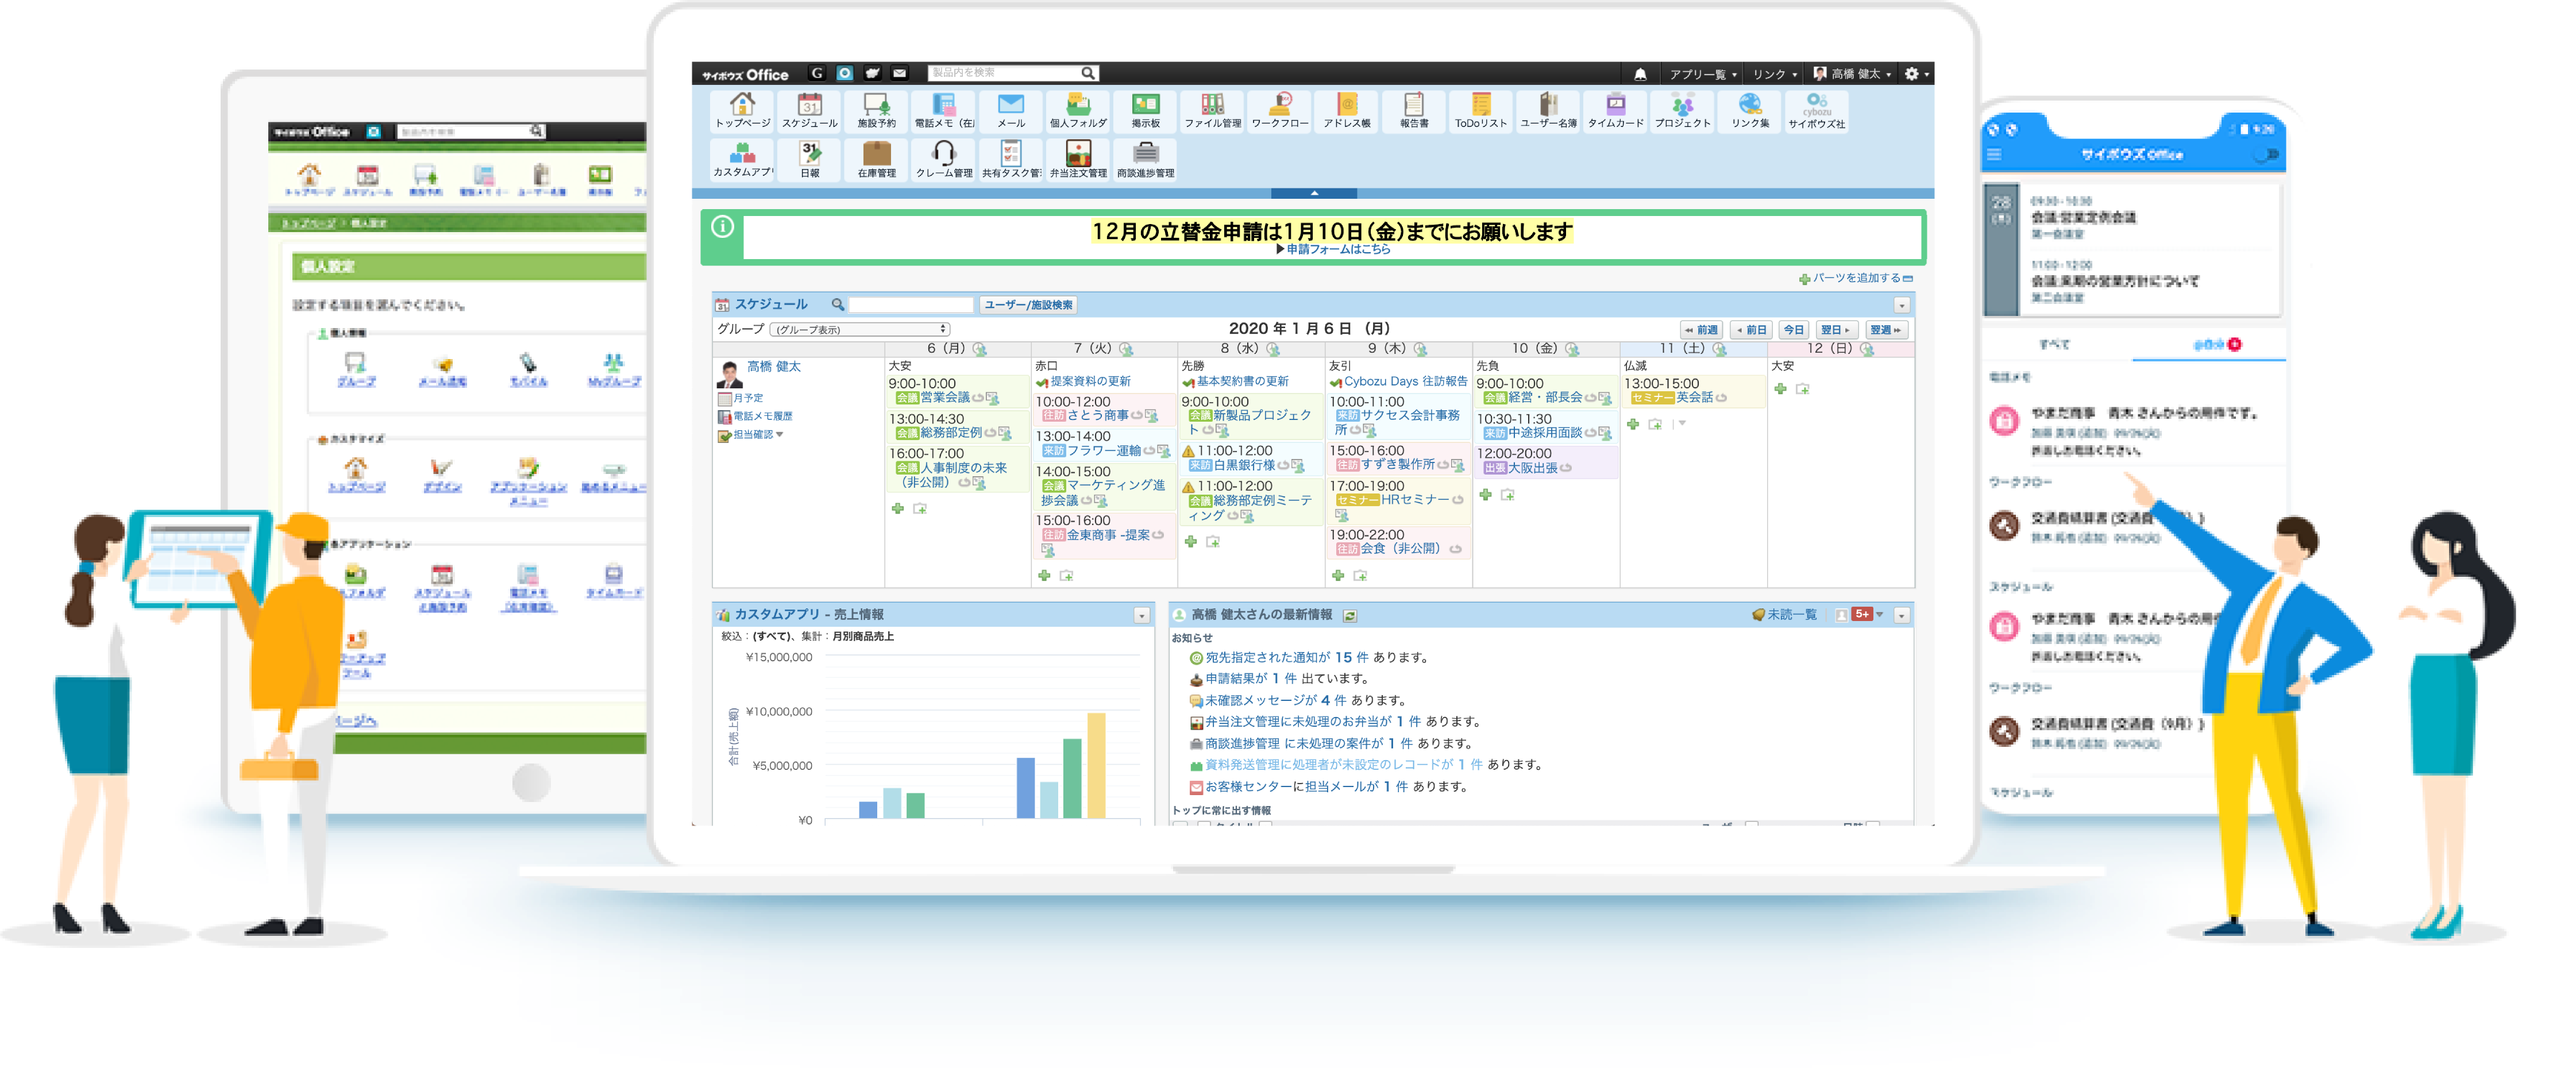Click the 高橋 健太 profile photo in schedule
This screenshot has width=2576, height=1068.
[x=730, y=375]
